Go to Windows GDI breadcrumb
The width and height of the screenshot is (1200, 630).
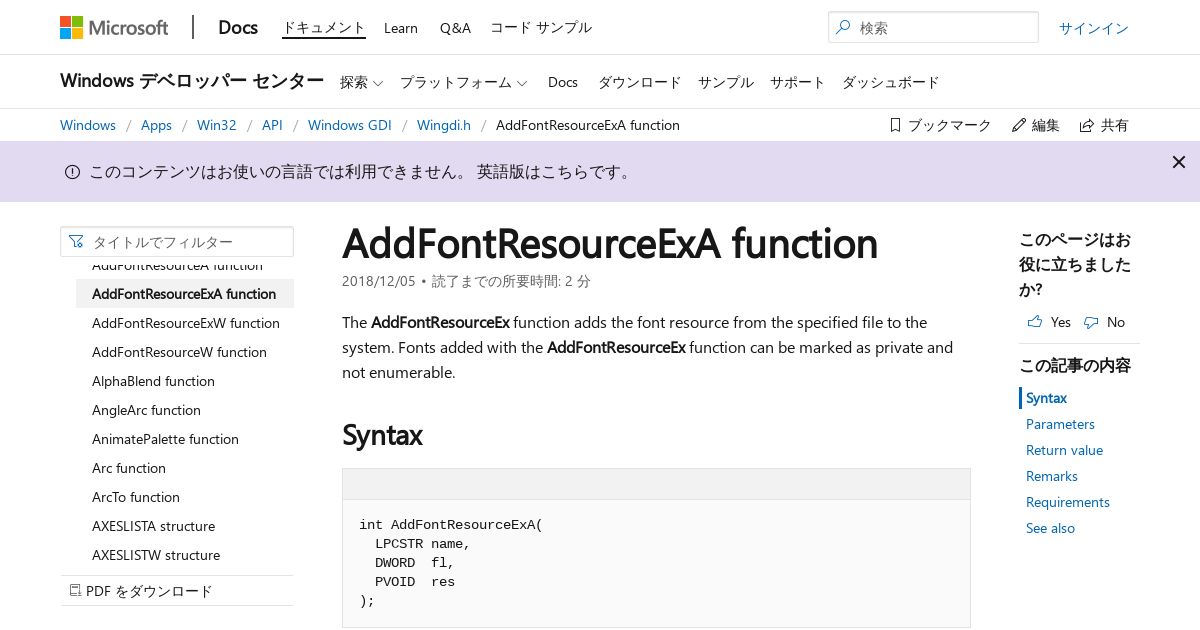click(349, 125)
